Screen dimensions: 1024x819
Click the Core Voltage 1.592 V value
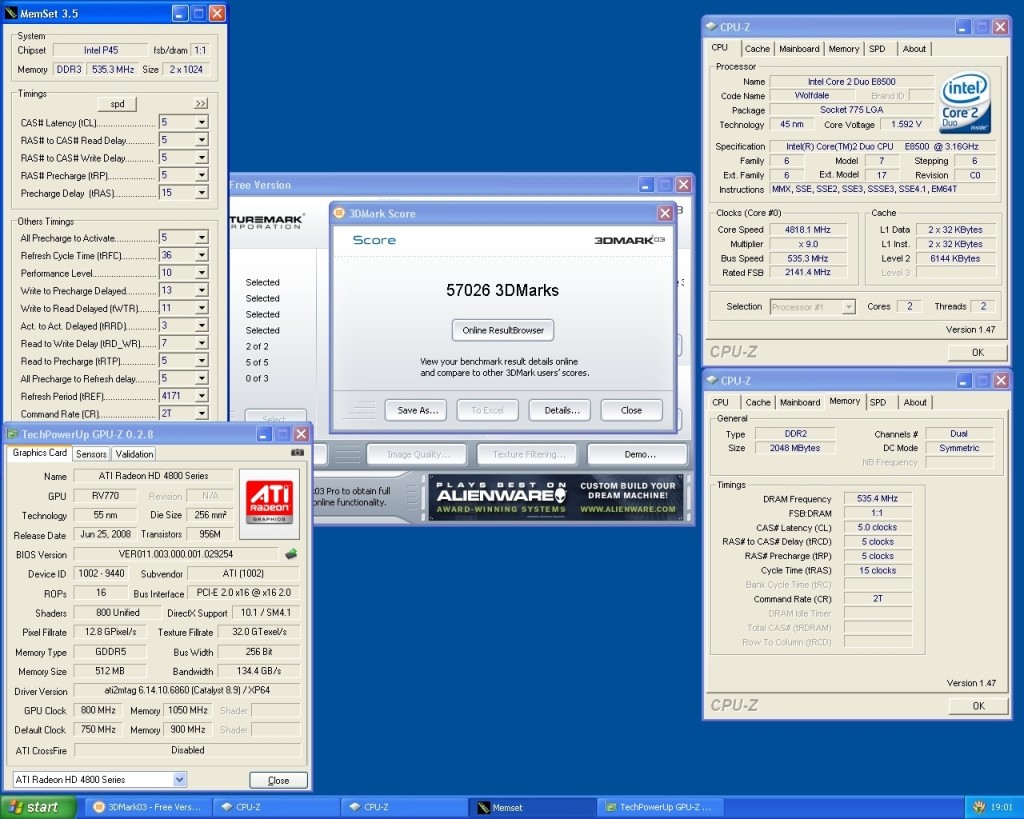click(906, 124)
